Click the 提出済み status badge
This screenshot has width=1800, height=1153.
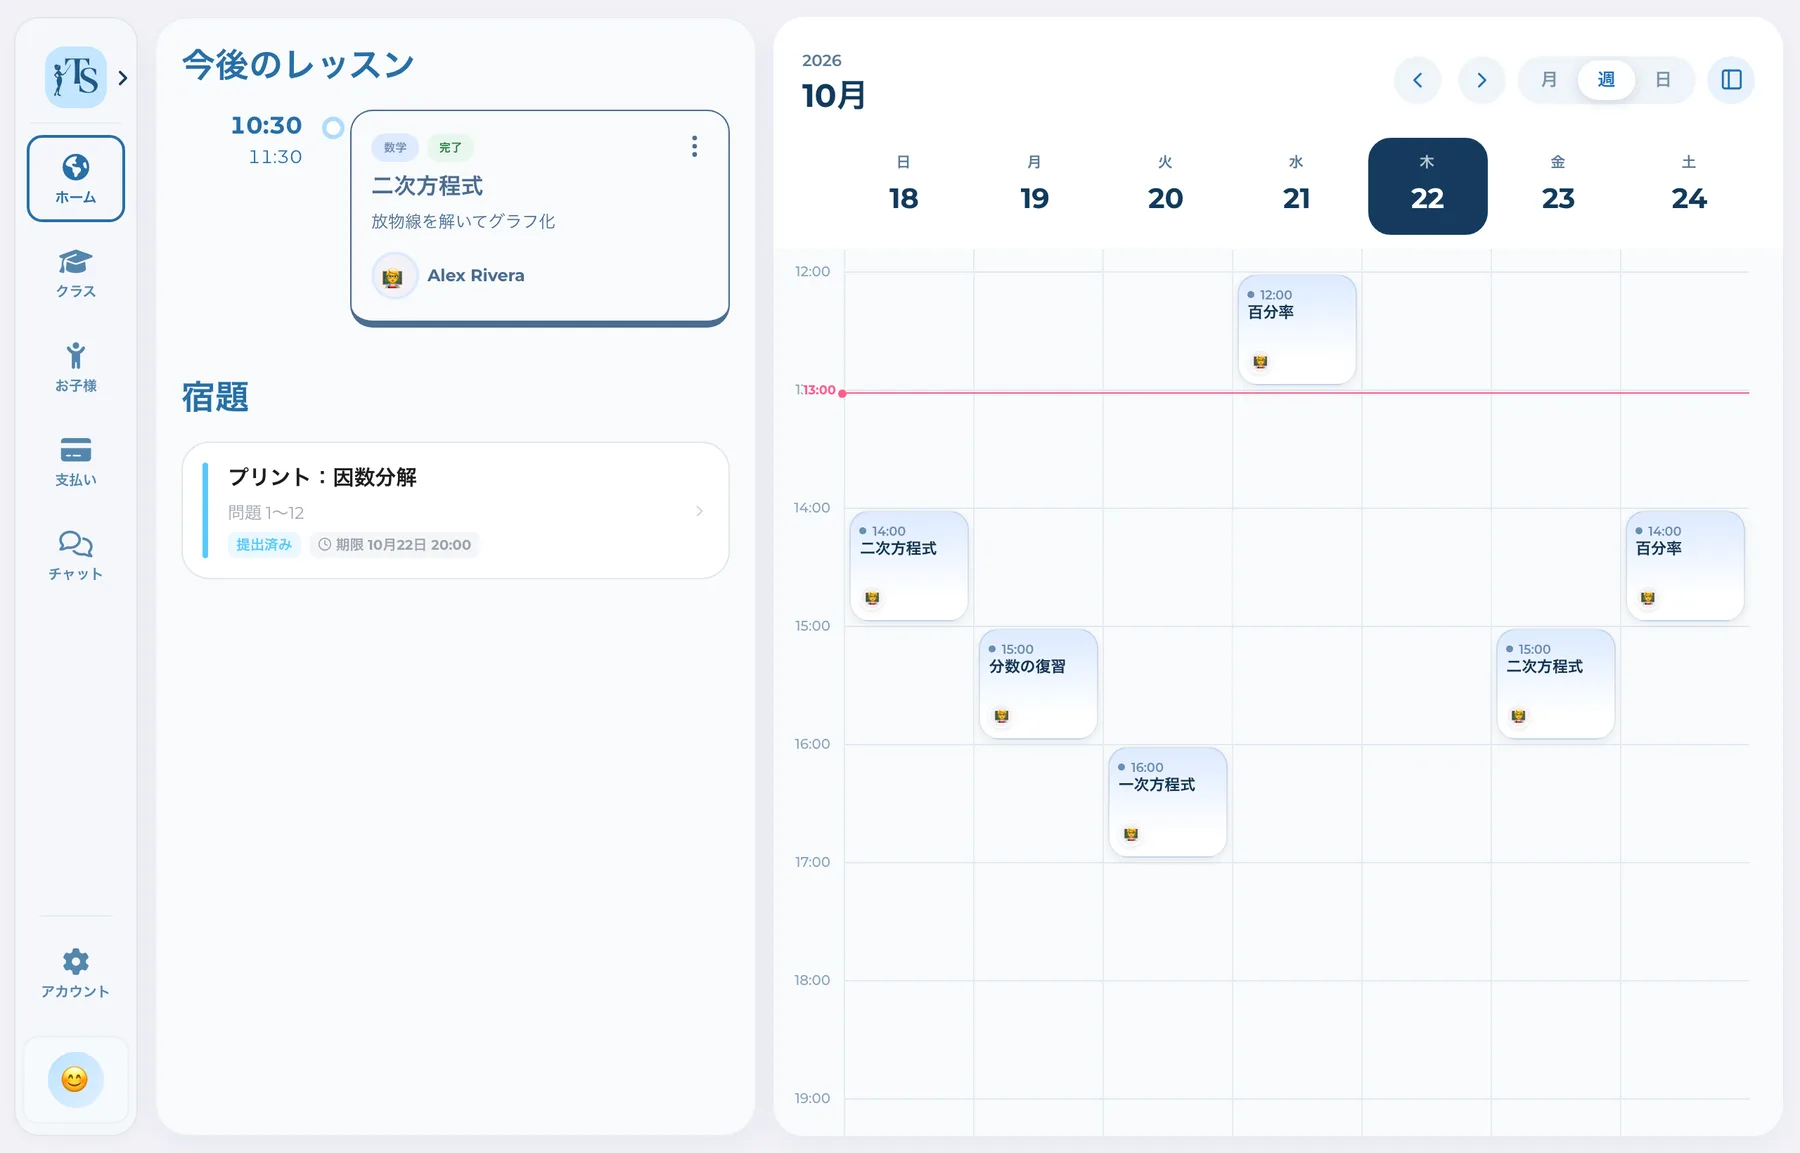[264, 545]
